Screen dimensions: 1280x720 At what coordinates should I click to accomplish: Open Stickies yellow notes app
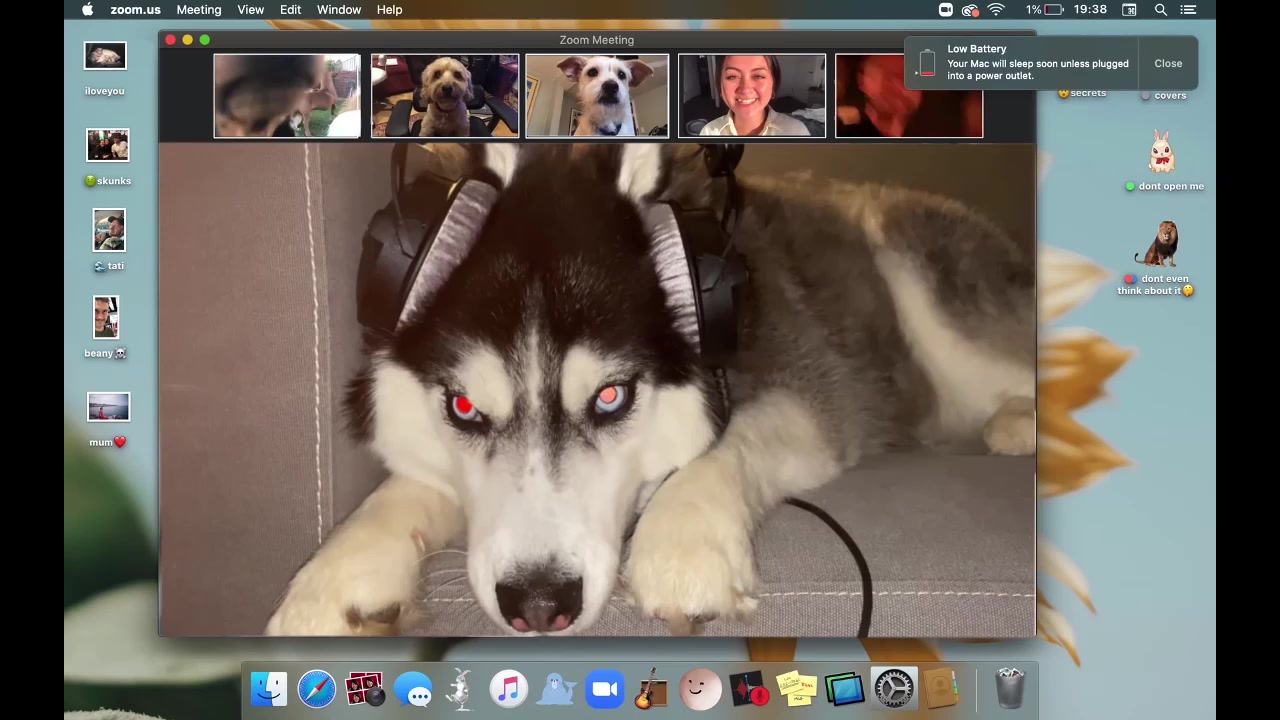797,689
